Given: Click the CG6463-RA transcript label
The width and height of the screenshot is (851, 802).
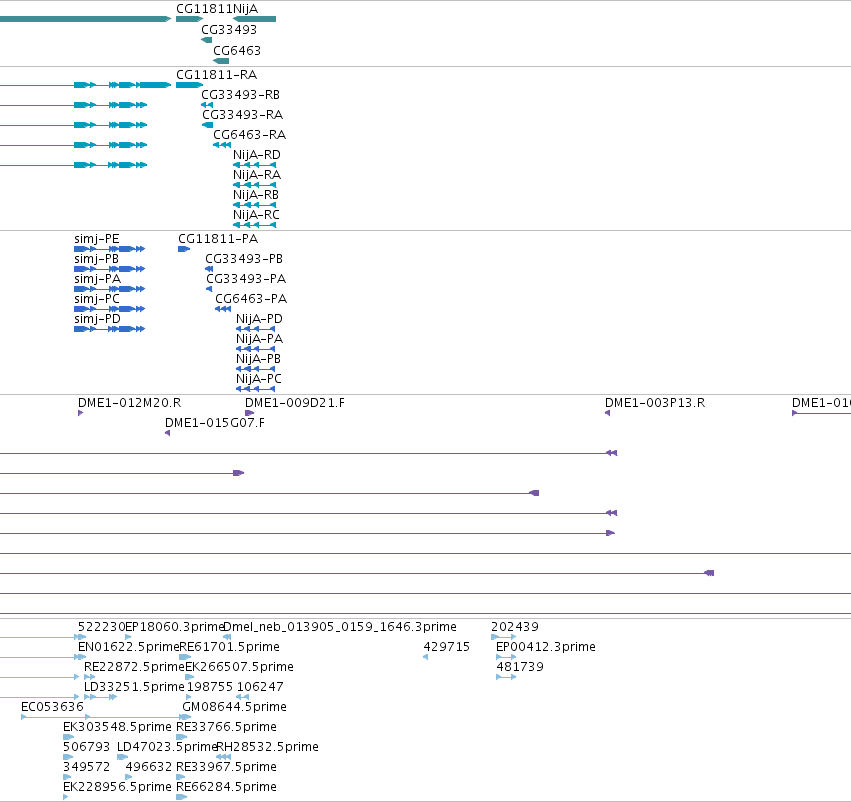Looking at the screenshot, I should pyautogui.click(x=249, y=135).
